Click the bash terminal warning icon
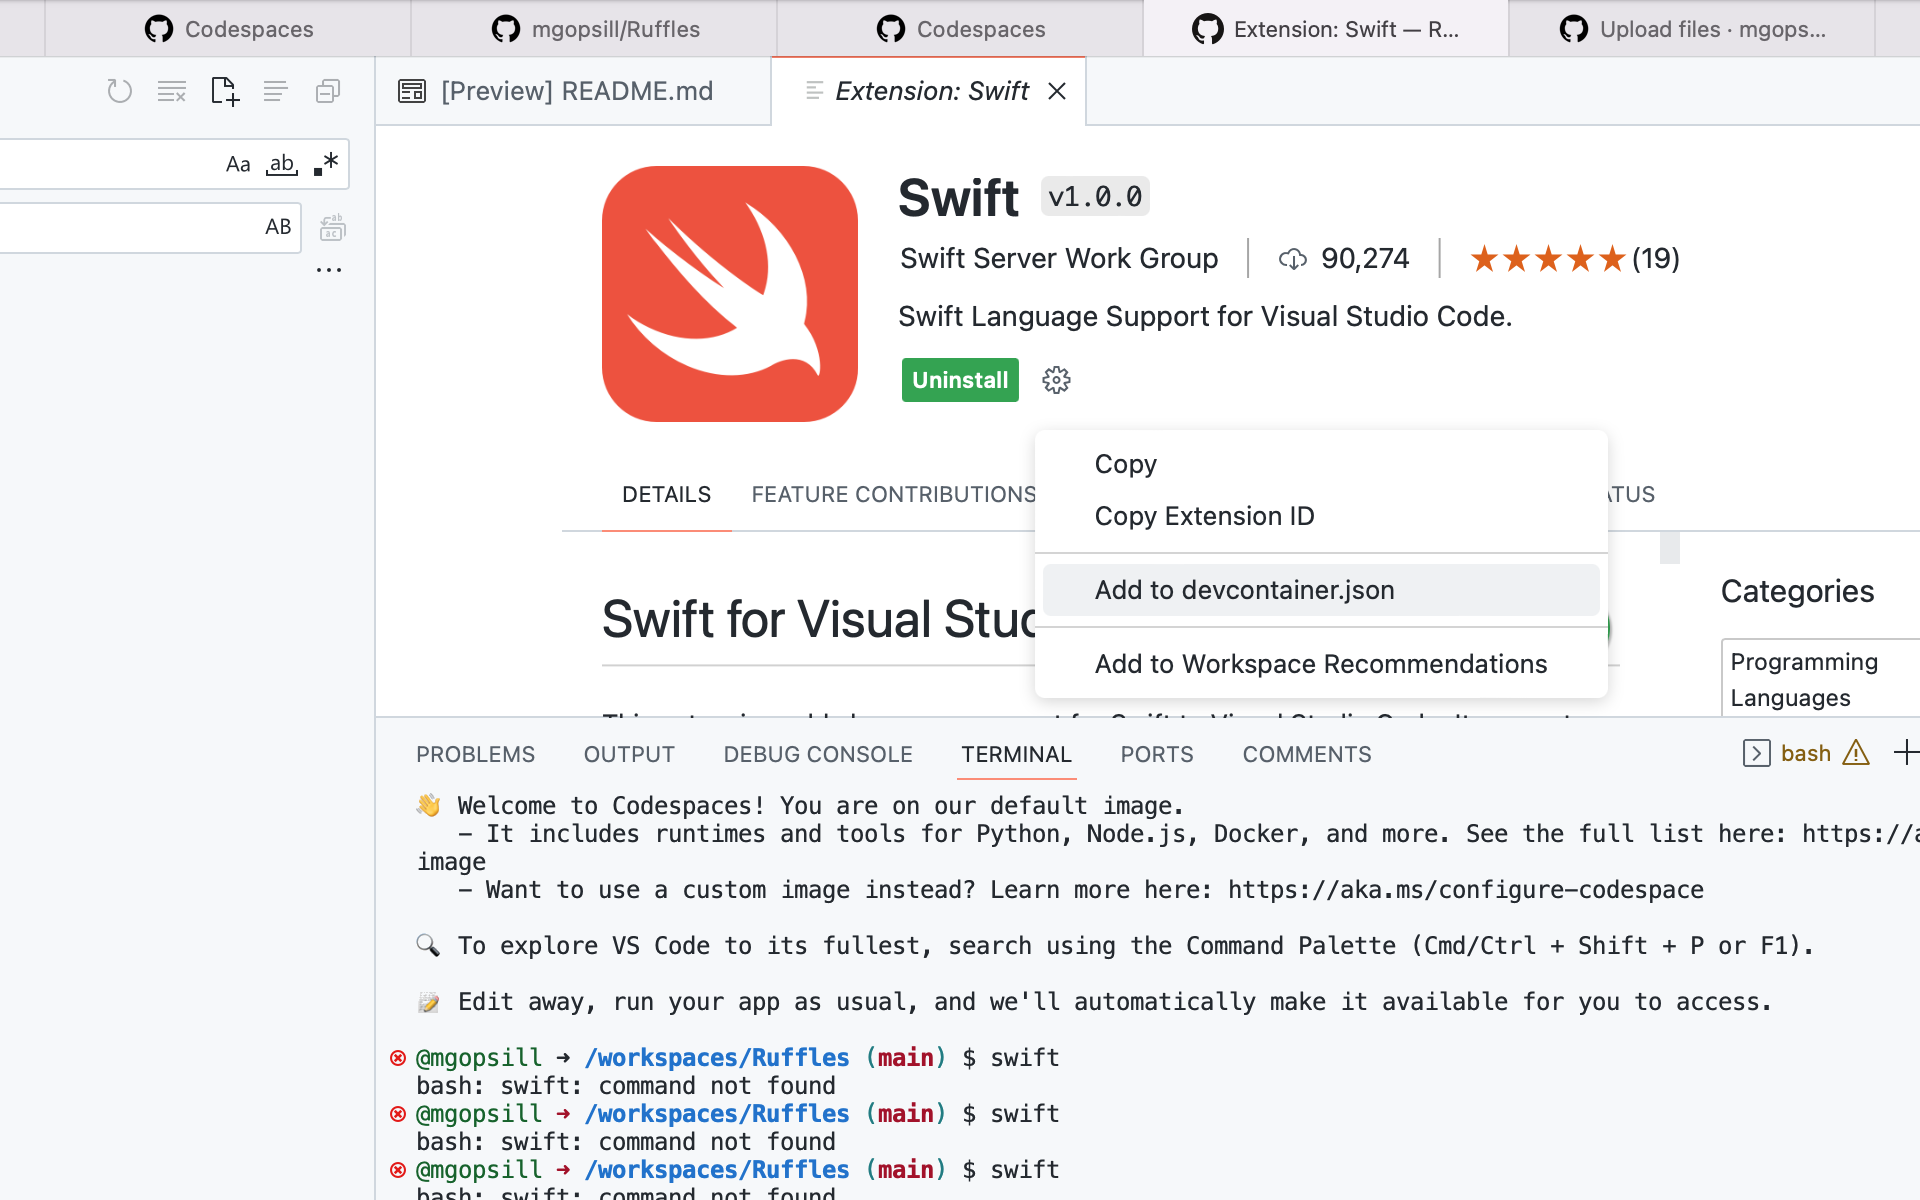The width and height of the screenshot is (1920, 1200). [1856, 752]
